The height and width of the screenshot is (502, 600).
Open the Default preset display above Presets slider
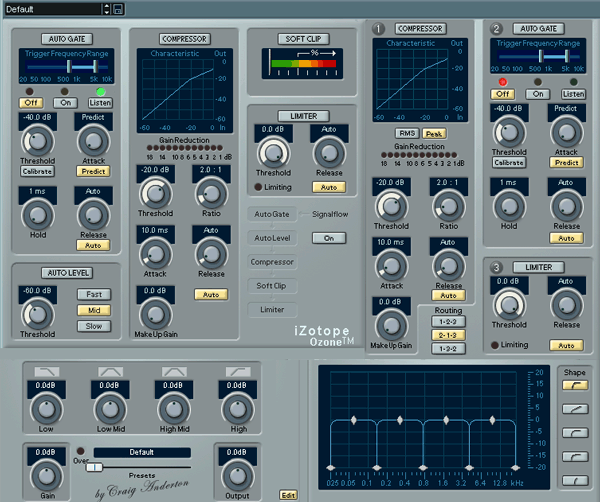[x=142, y=452]
